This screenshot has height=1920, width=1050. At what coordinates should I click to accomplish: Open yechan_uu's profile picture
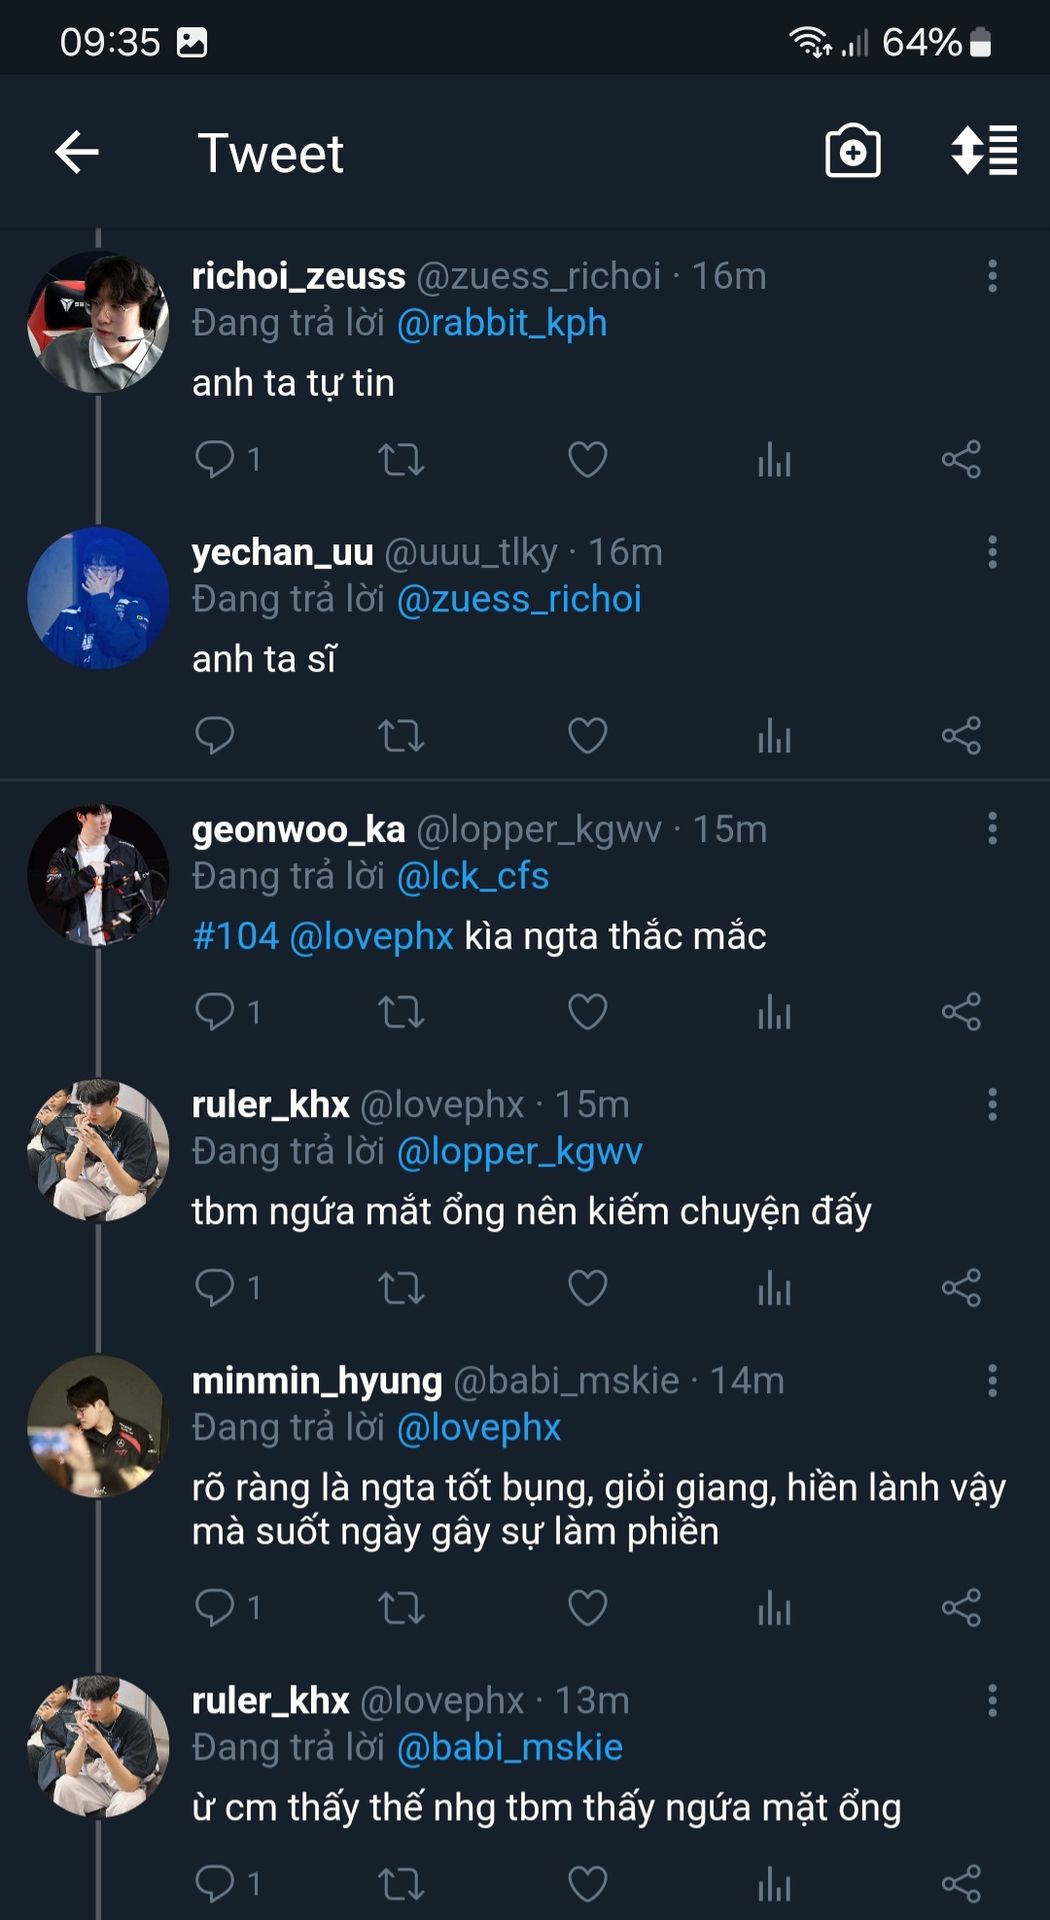coord(98,598)
